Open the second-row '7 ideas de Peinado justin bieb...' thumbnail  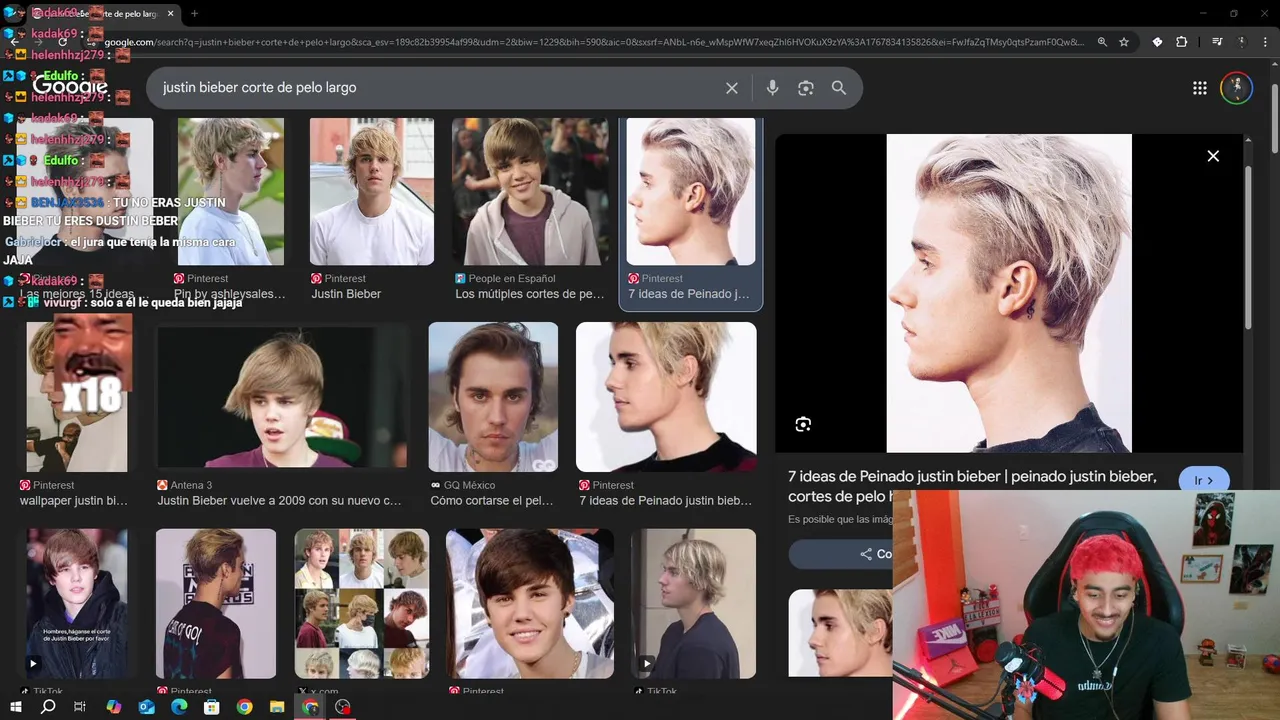666,396
